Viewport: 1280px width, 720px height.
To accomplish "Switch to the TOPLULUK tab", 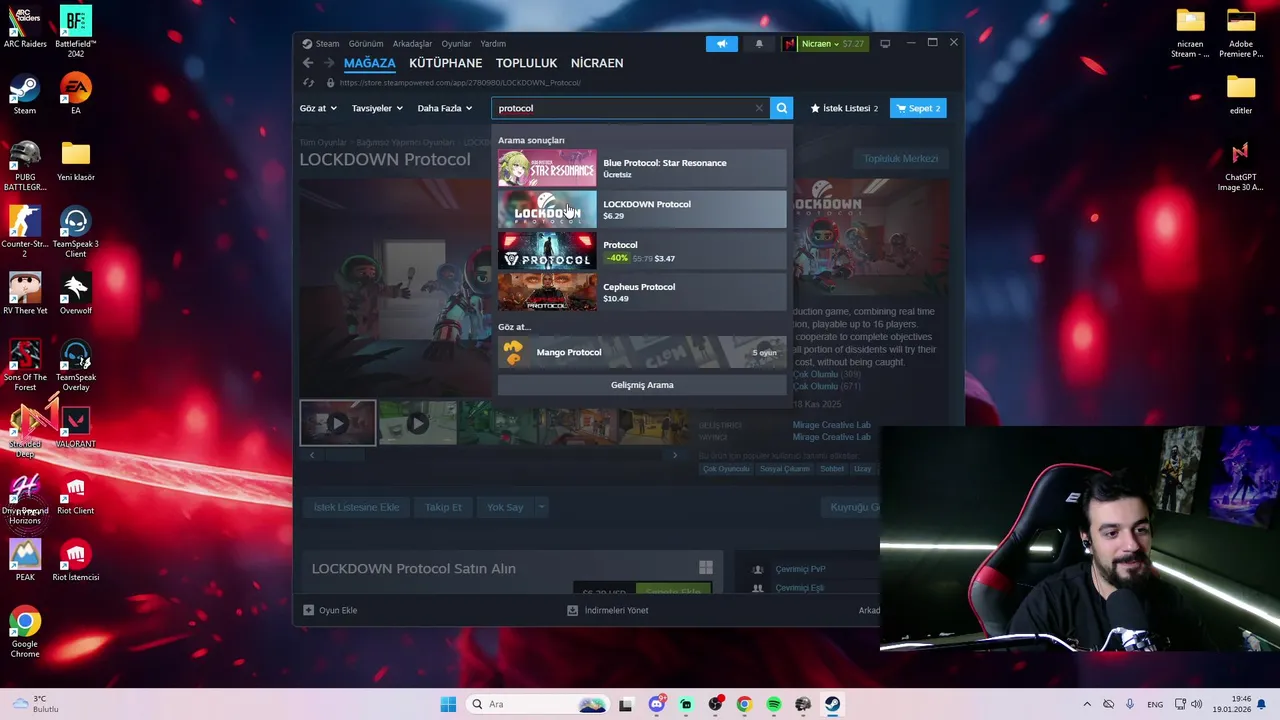I will (526, 63).
